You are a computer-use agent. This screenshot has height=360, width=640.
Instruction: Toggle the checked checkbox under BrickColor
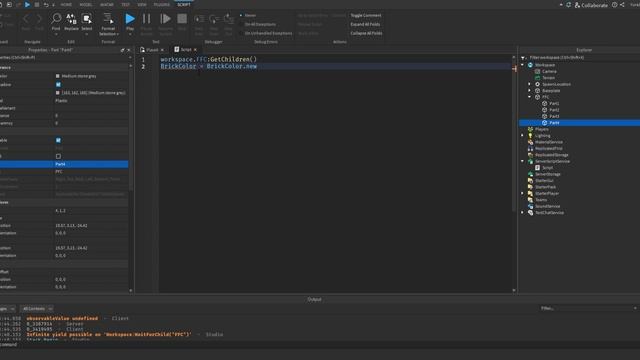click(x=58, y=84)
